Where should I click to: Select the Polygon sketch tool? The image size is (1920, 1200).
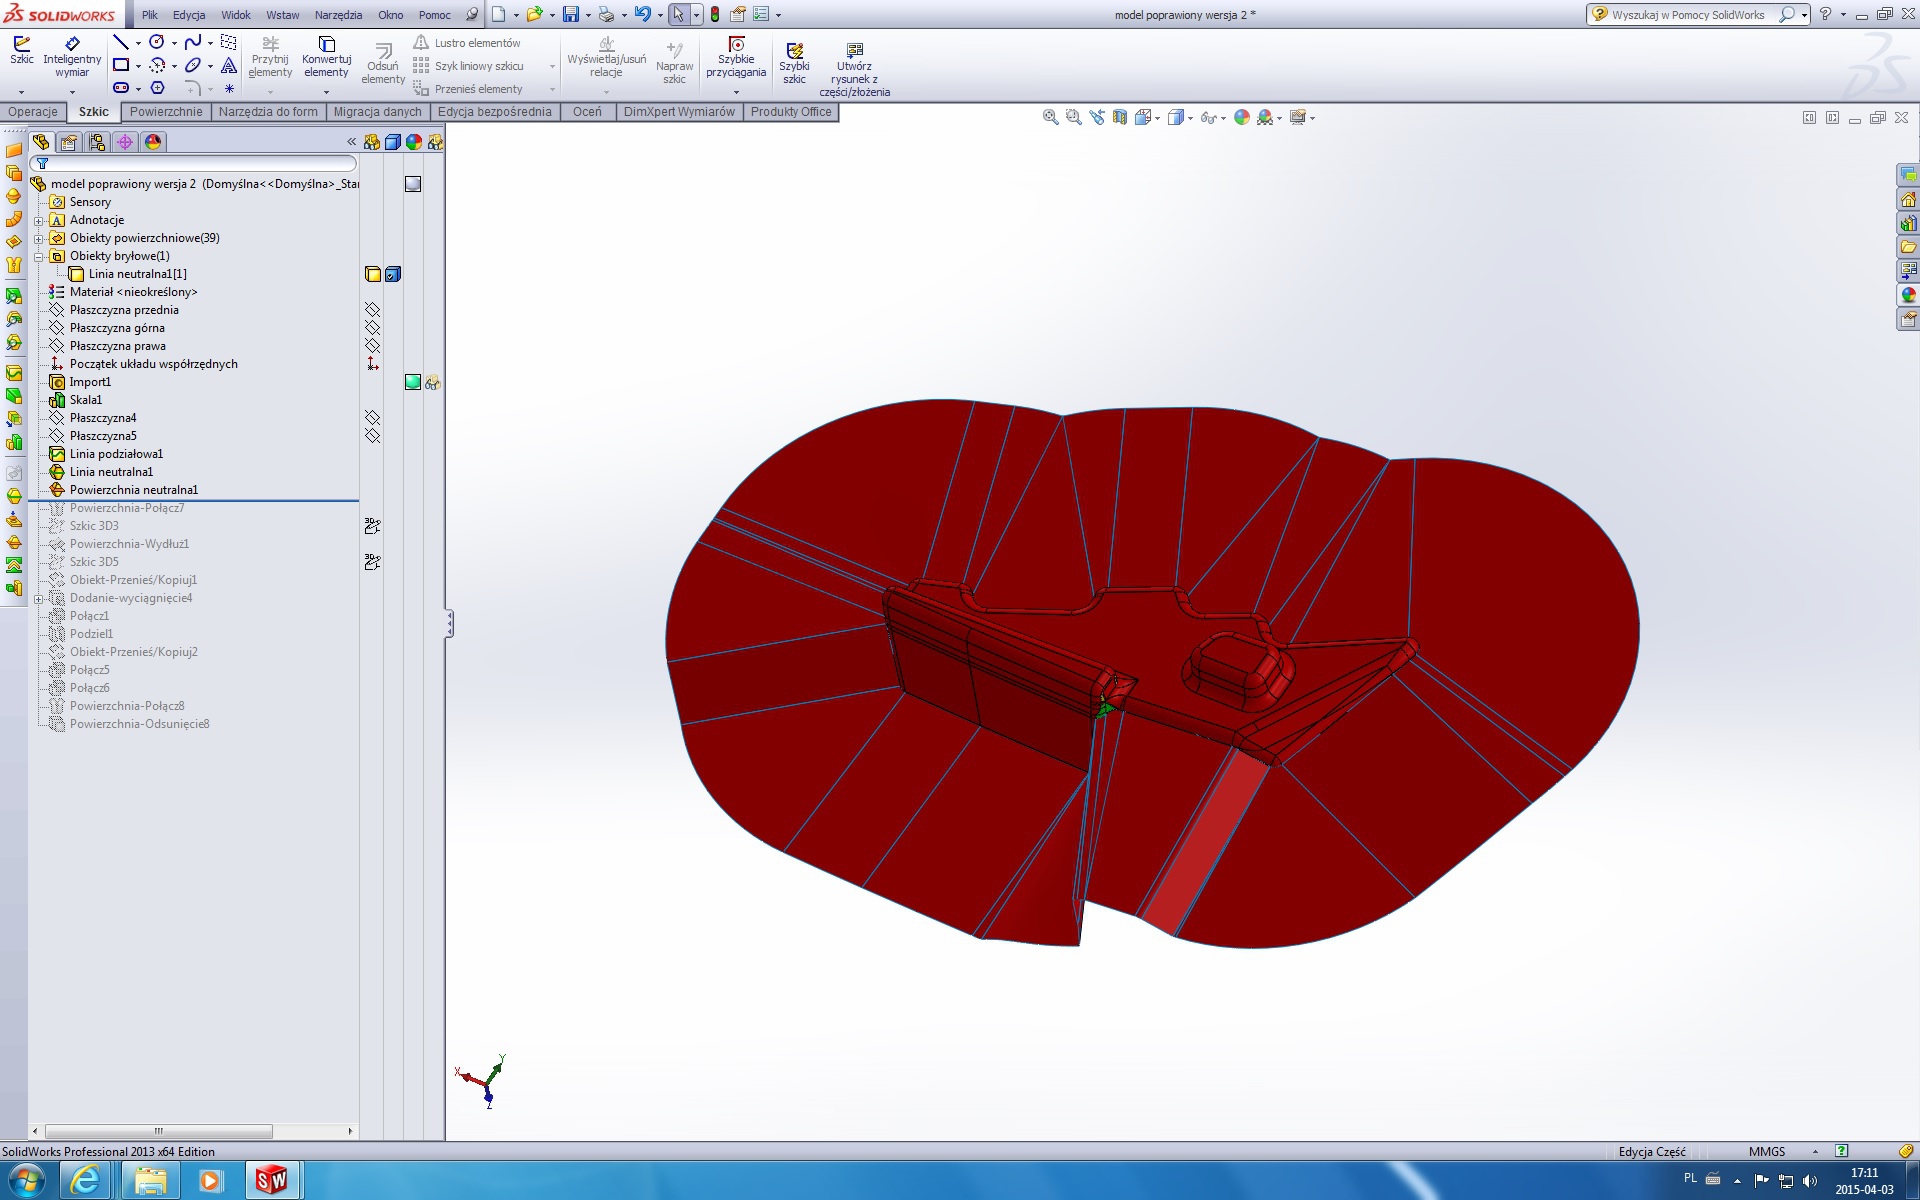pyautogui.click(x=157, y=88)
